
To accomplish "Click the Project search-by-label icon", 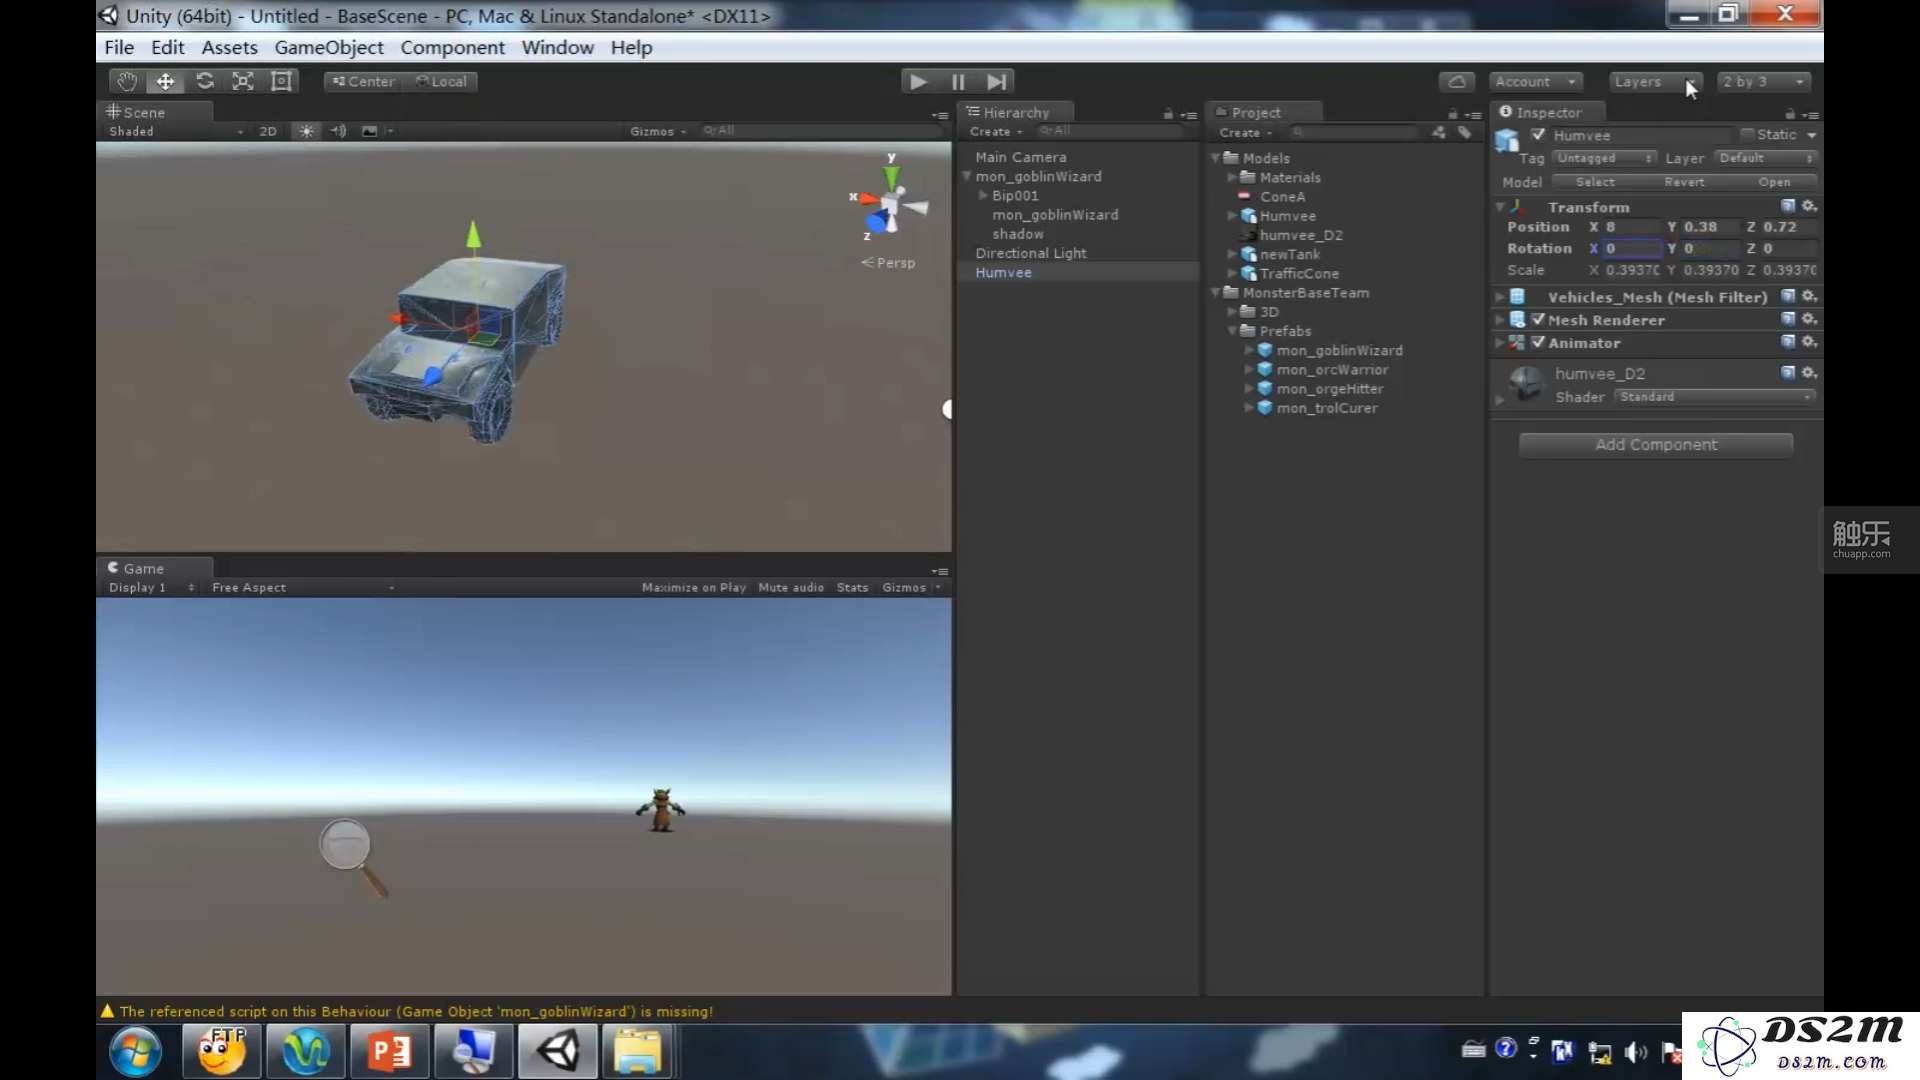I will 1464,132.
